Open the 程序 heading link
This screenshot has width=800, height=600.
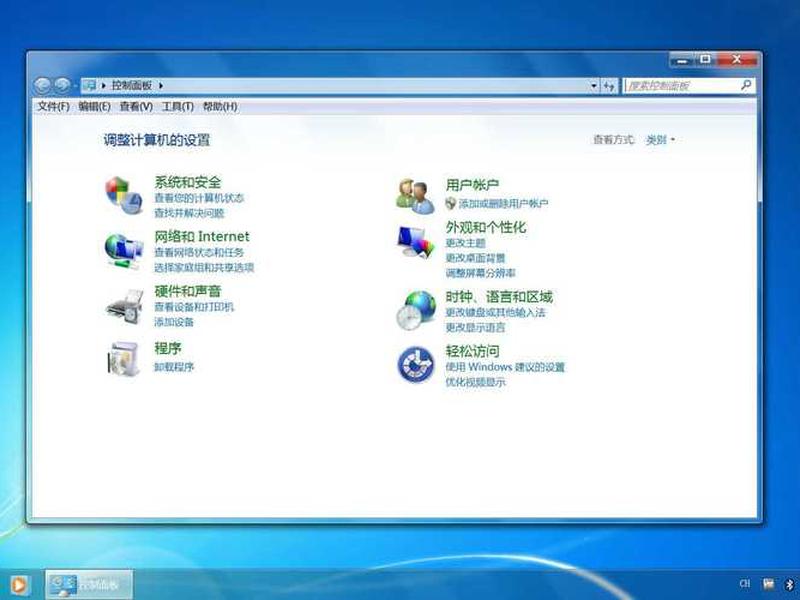point(168,348)
